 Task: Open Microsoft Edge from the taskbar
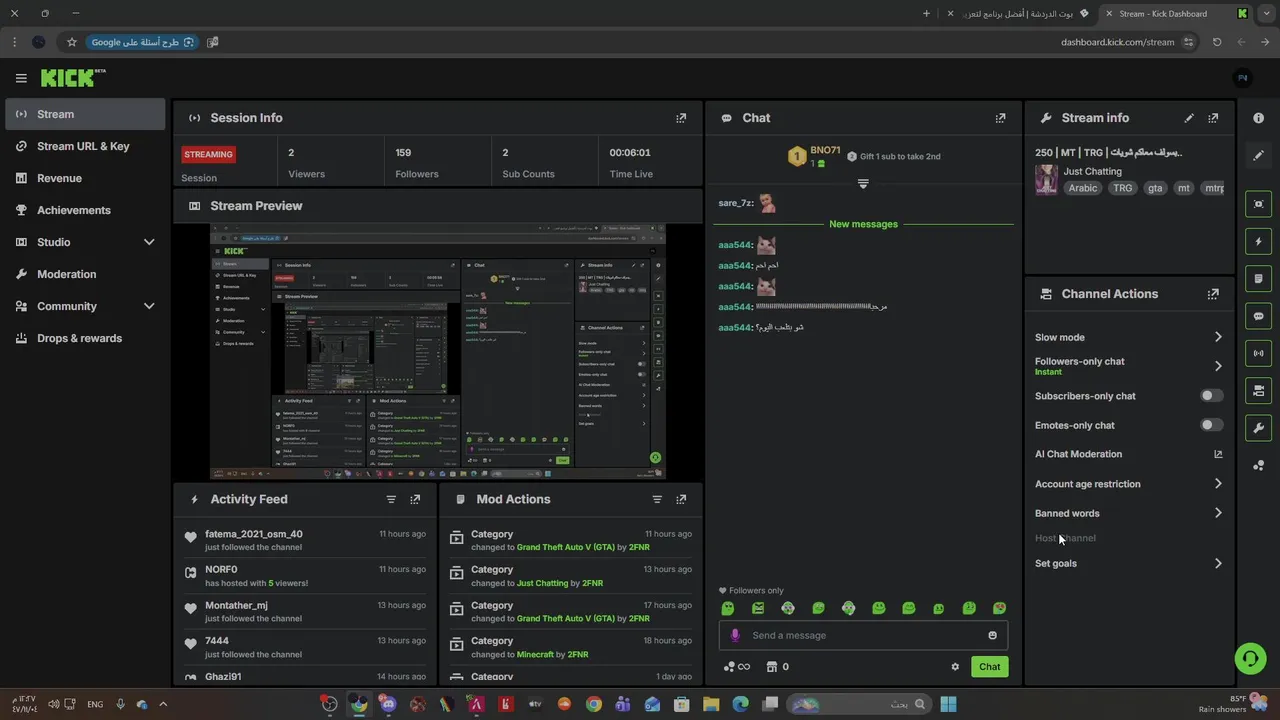[x=740, y=704]
